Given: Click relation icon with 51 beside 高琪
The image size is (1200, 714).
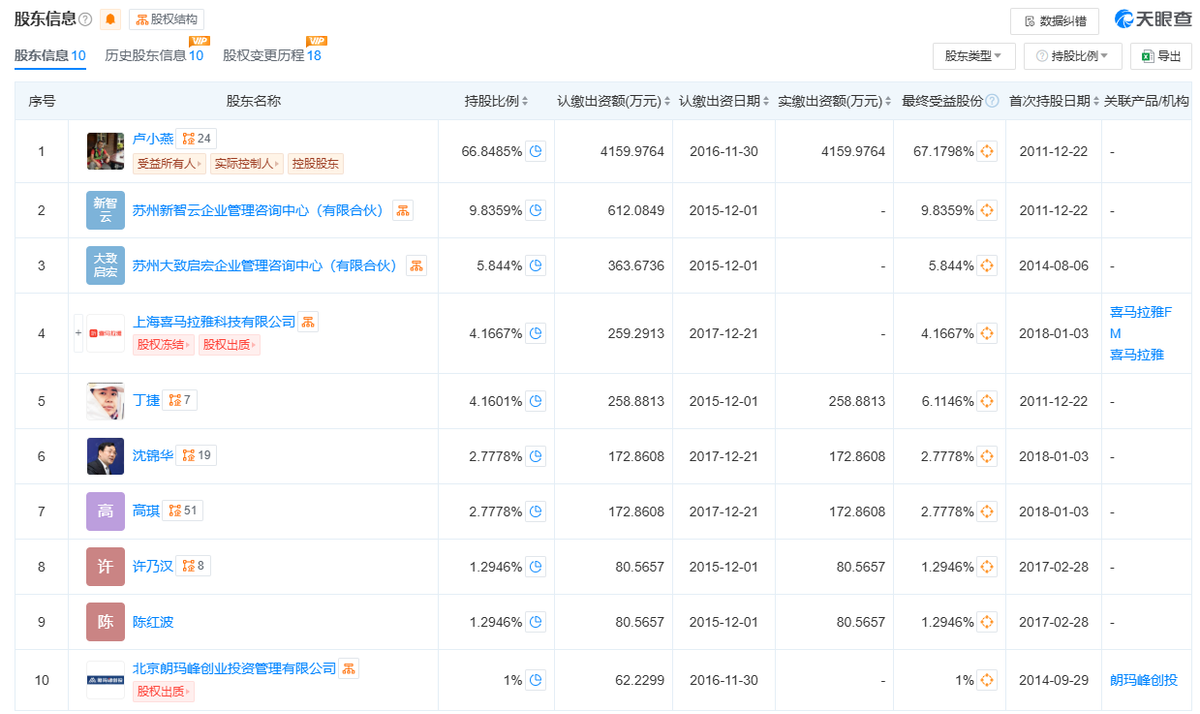Looking at the screenshot, I should (182, 511).
